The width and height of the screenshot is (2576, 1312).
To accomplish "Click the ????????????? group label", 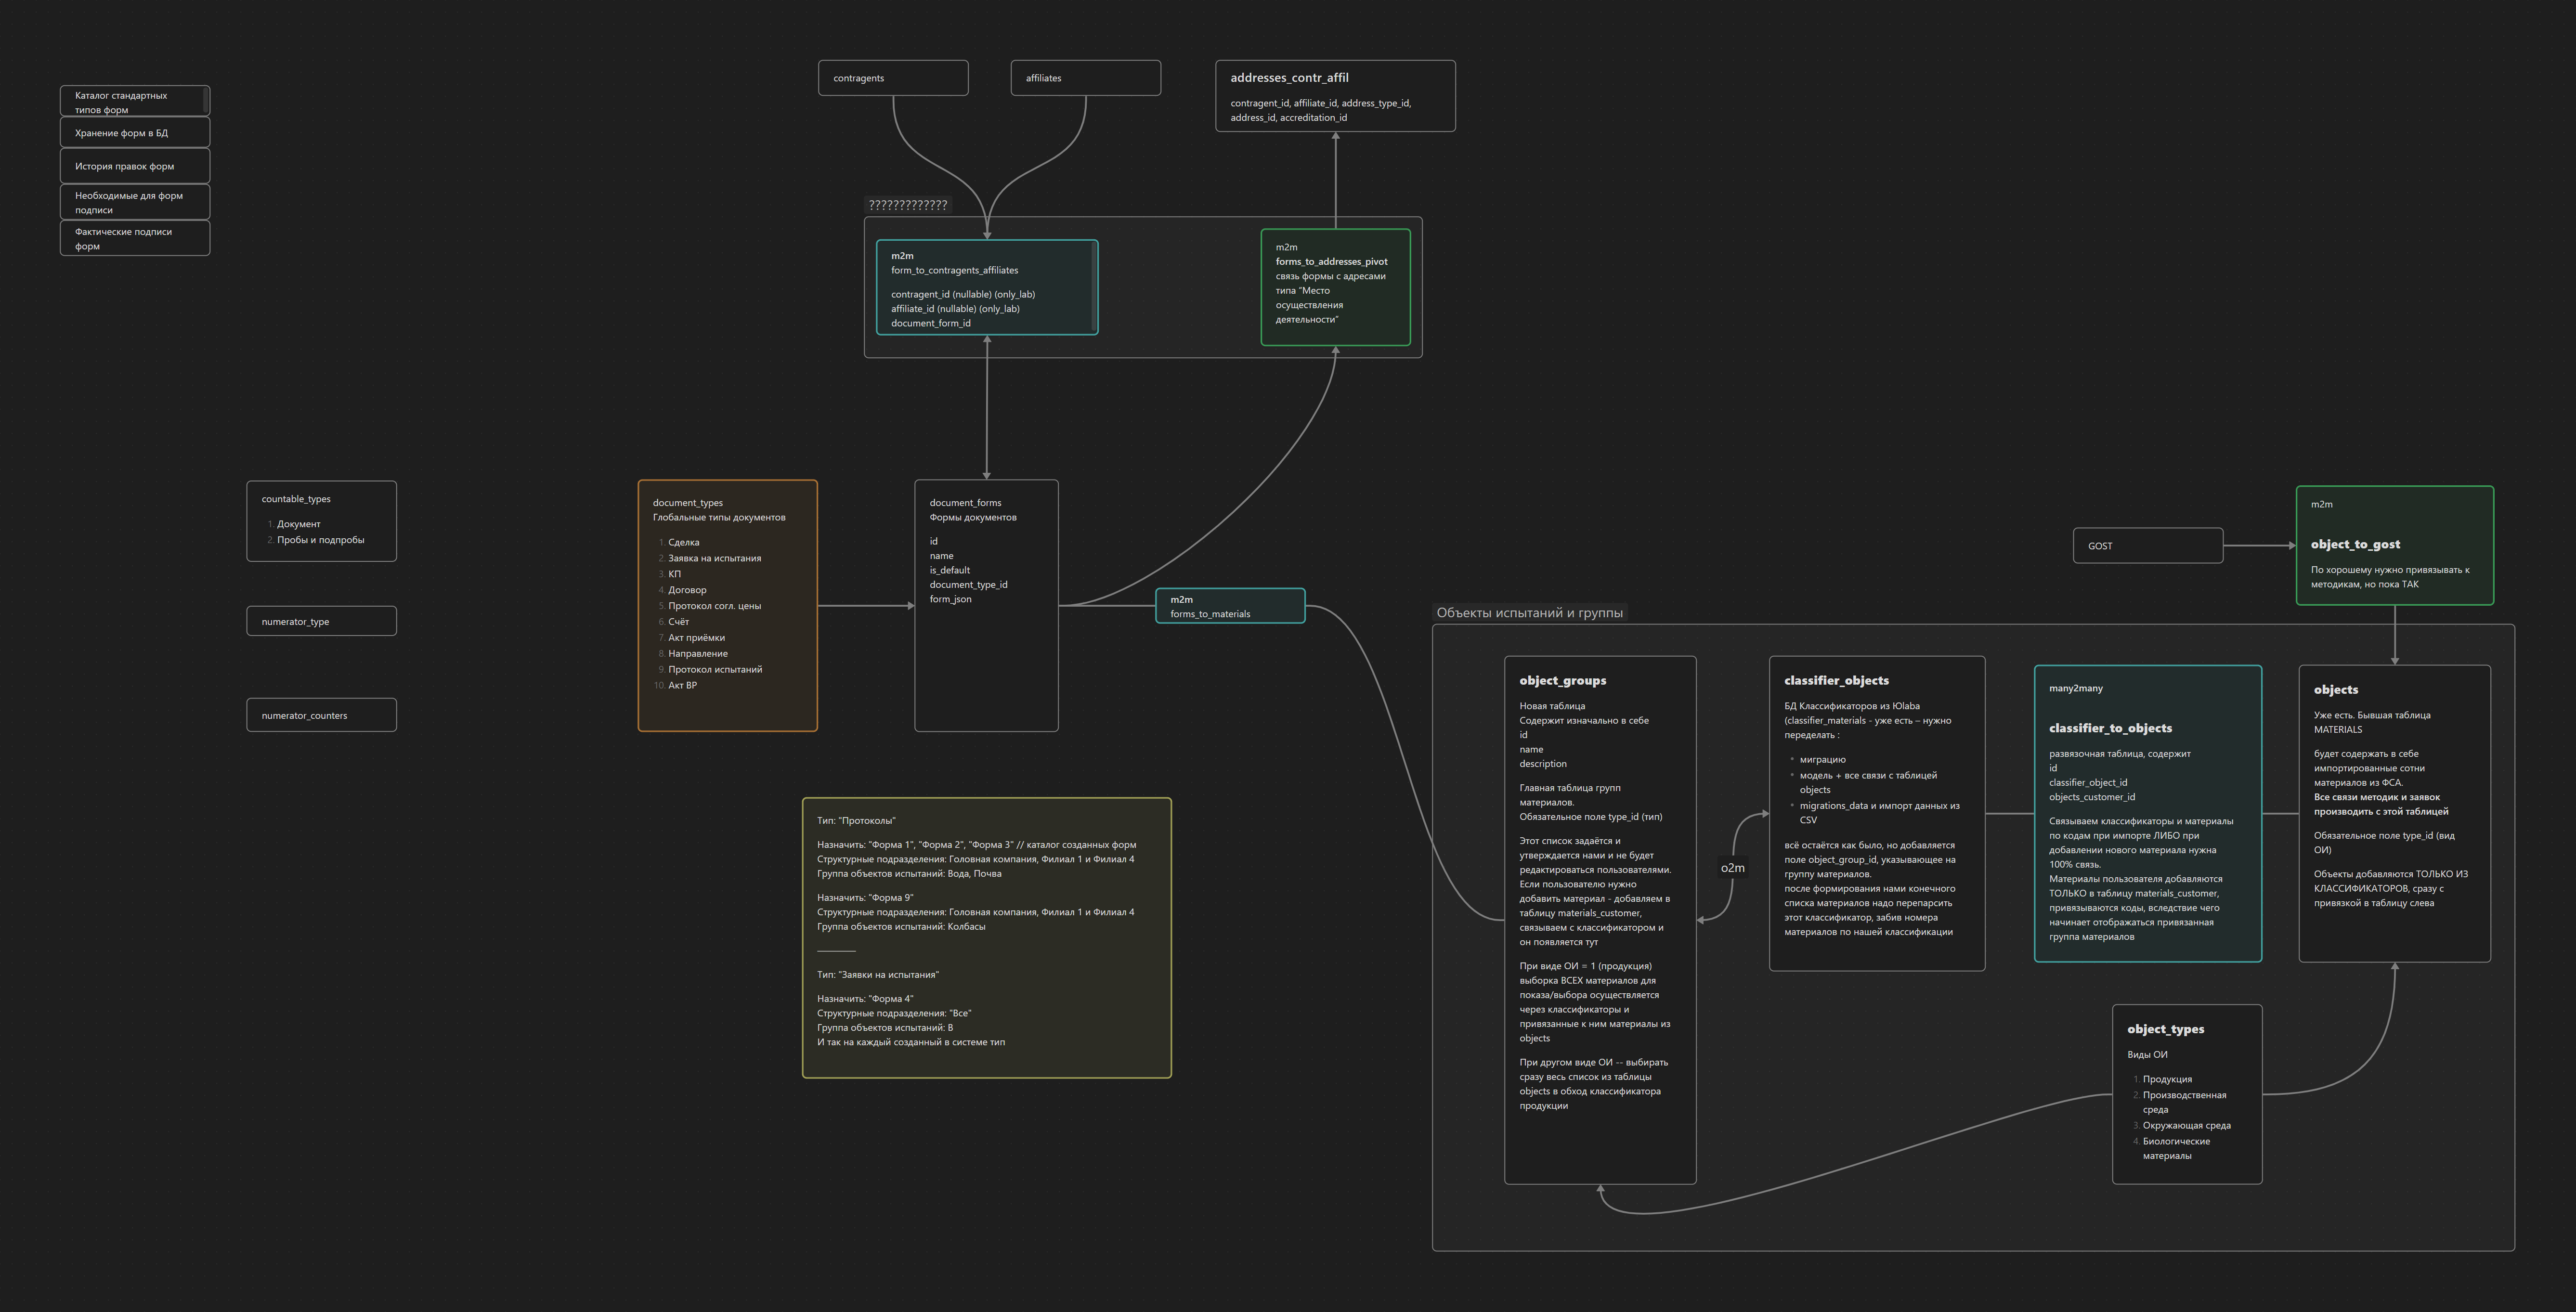I will point(907,205).
